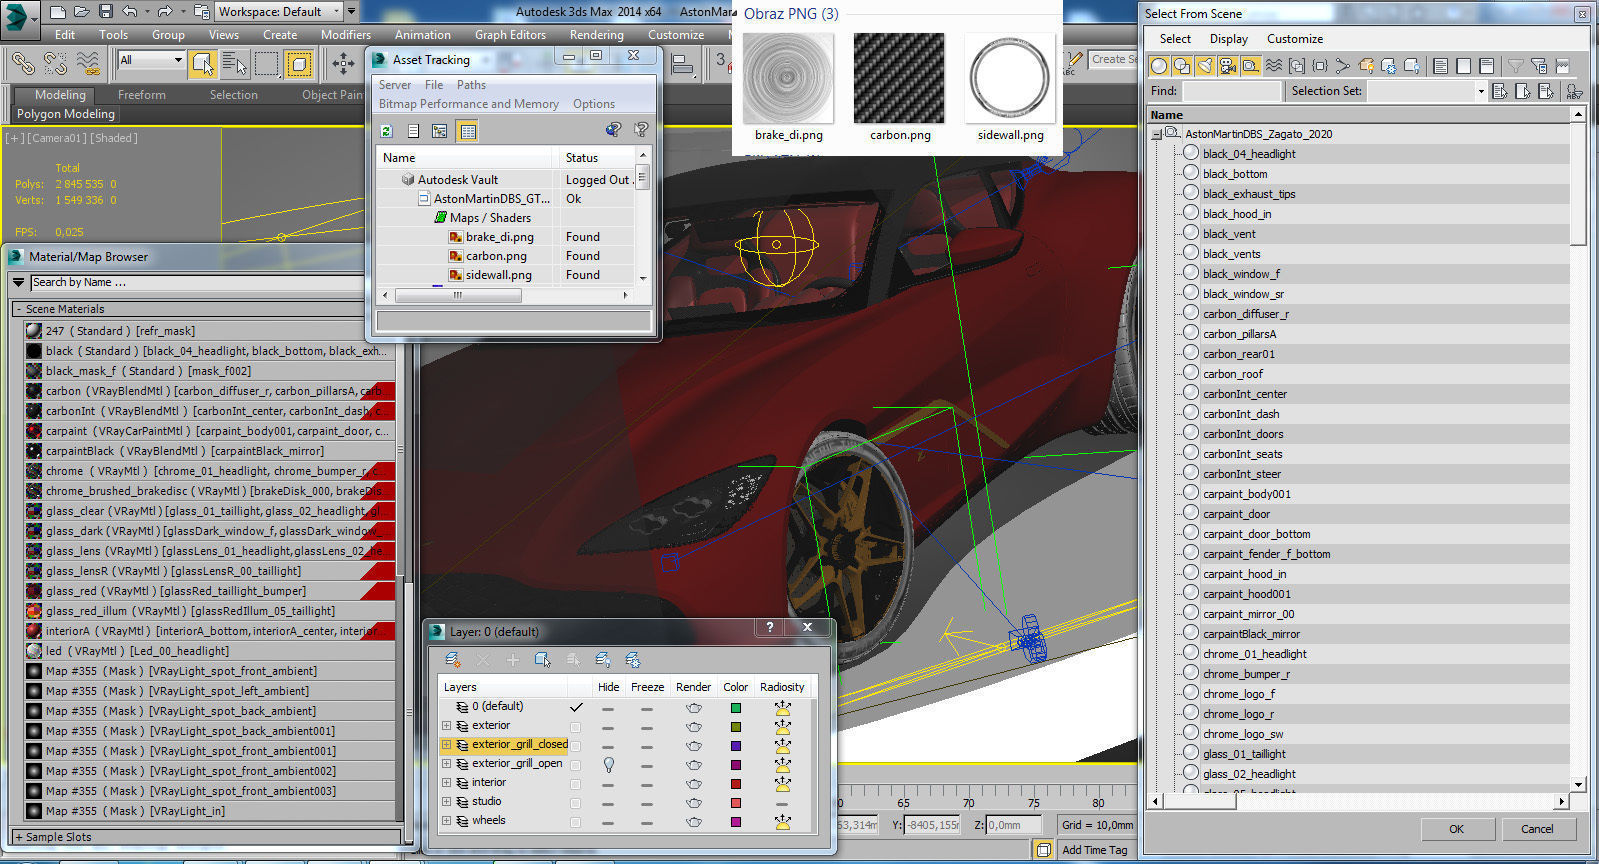Viewport: 1599px width, 864px height.
Task: Select radio circle next to carbon_roof
Action: point(1190,373)
